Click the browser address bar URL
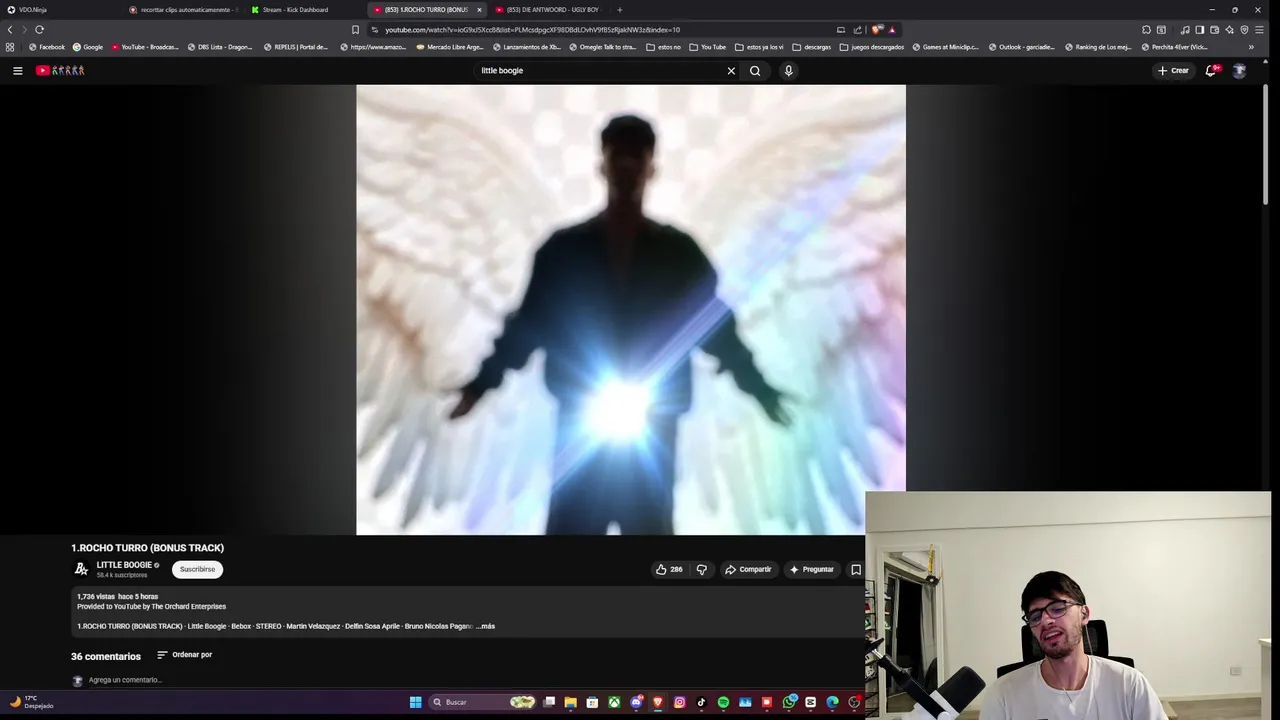This screenshot has width=1280, height=720. point(532,30)
